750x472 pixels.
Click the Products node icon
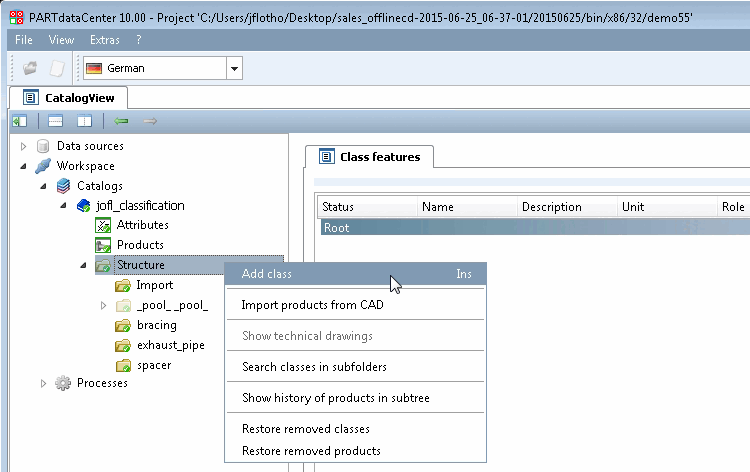click(102, 245)
